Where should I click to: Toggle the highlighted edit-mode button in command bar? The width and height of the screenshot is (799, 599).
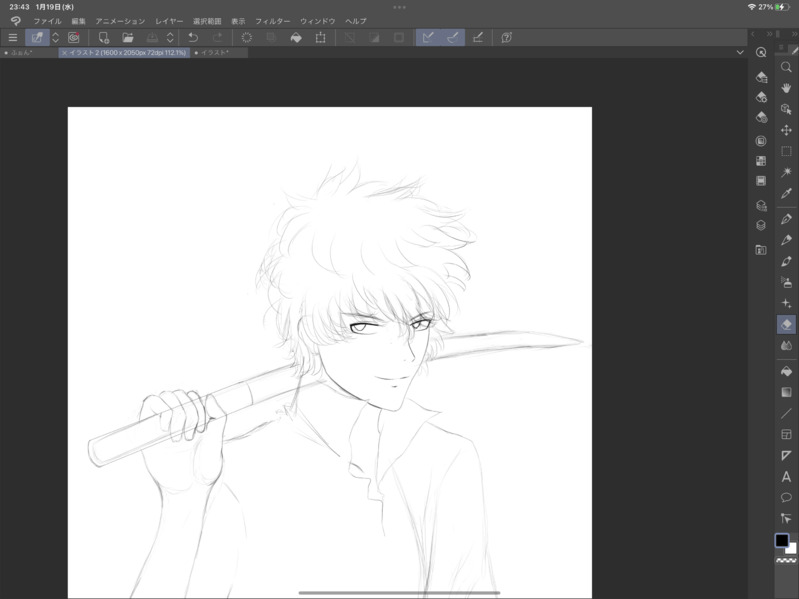37,38
